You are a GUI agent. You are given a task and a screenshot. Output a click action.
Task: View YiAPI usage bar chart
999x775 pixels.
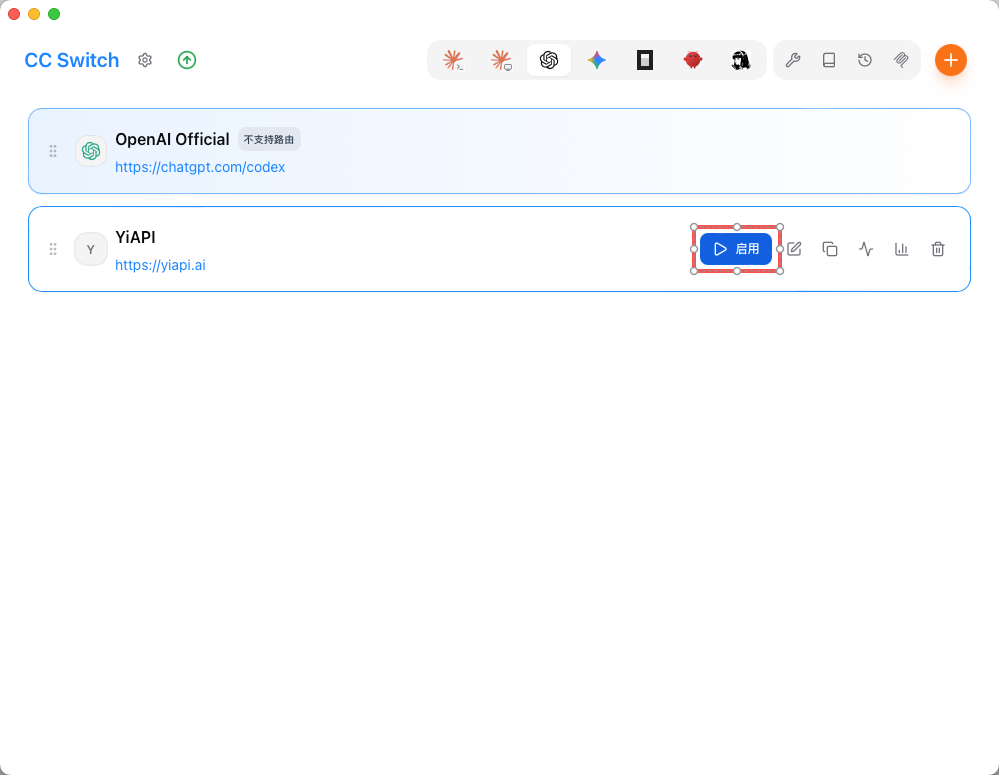(x=902, y=249)
